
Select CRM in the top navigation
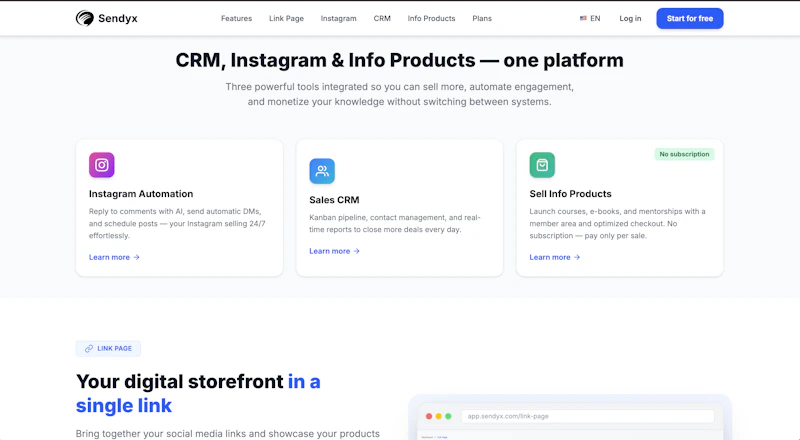(382, 18)
